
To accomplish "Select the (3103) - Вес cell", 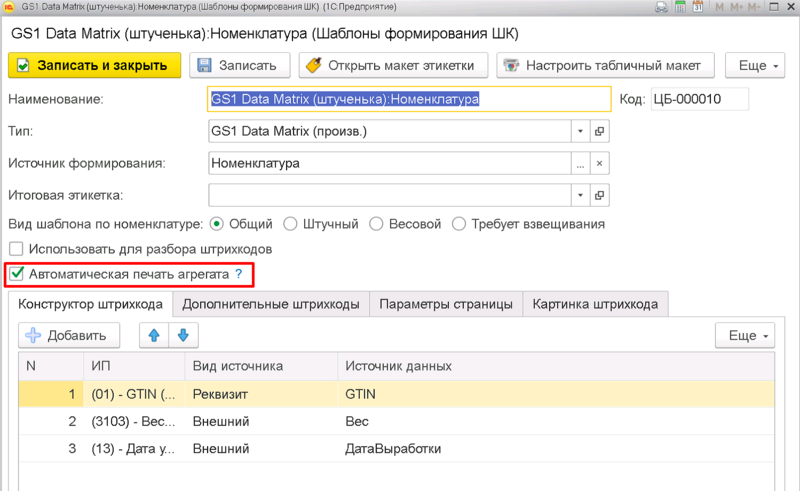I will (x=134, y=421).
